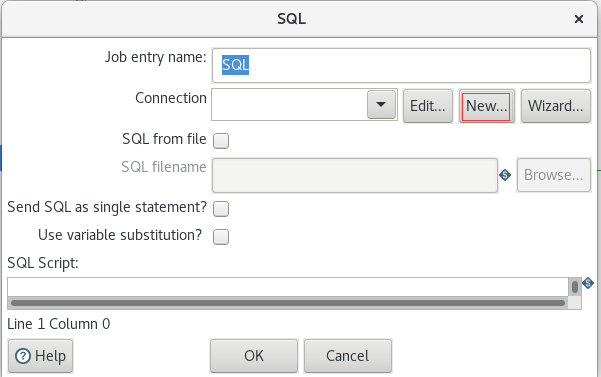Click the Help question mark icon

(x=23, y=356)
